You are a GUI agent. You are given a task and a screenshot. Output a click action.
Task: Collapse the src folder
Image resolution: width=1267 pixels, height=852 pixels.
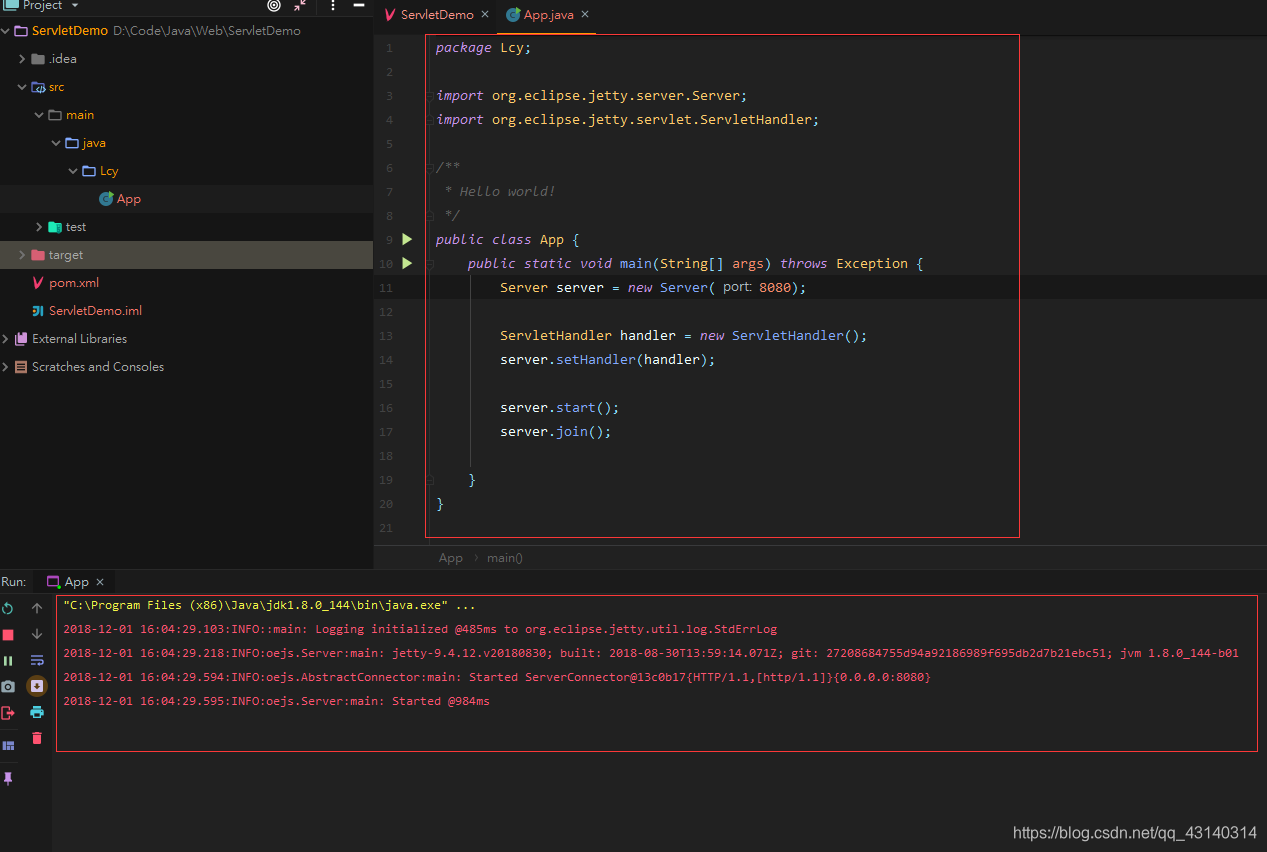click(x=23, y=87)
